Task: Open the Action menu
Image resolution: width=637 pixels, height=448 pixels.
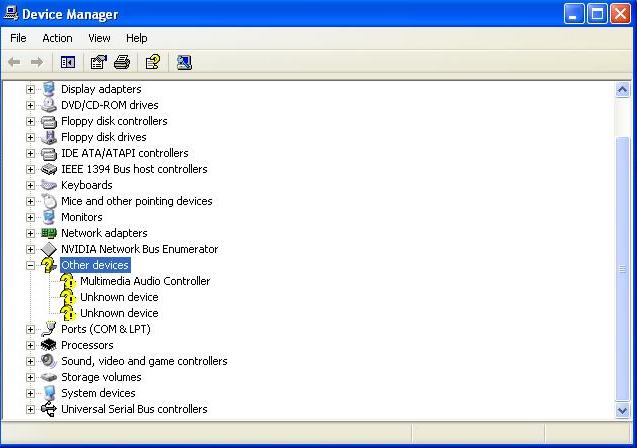Action: 57,38
